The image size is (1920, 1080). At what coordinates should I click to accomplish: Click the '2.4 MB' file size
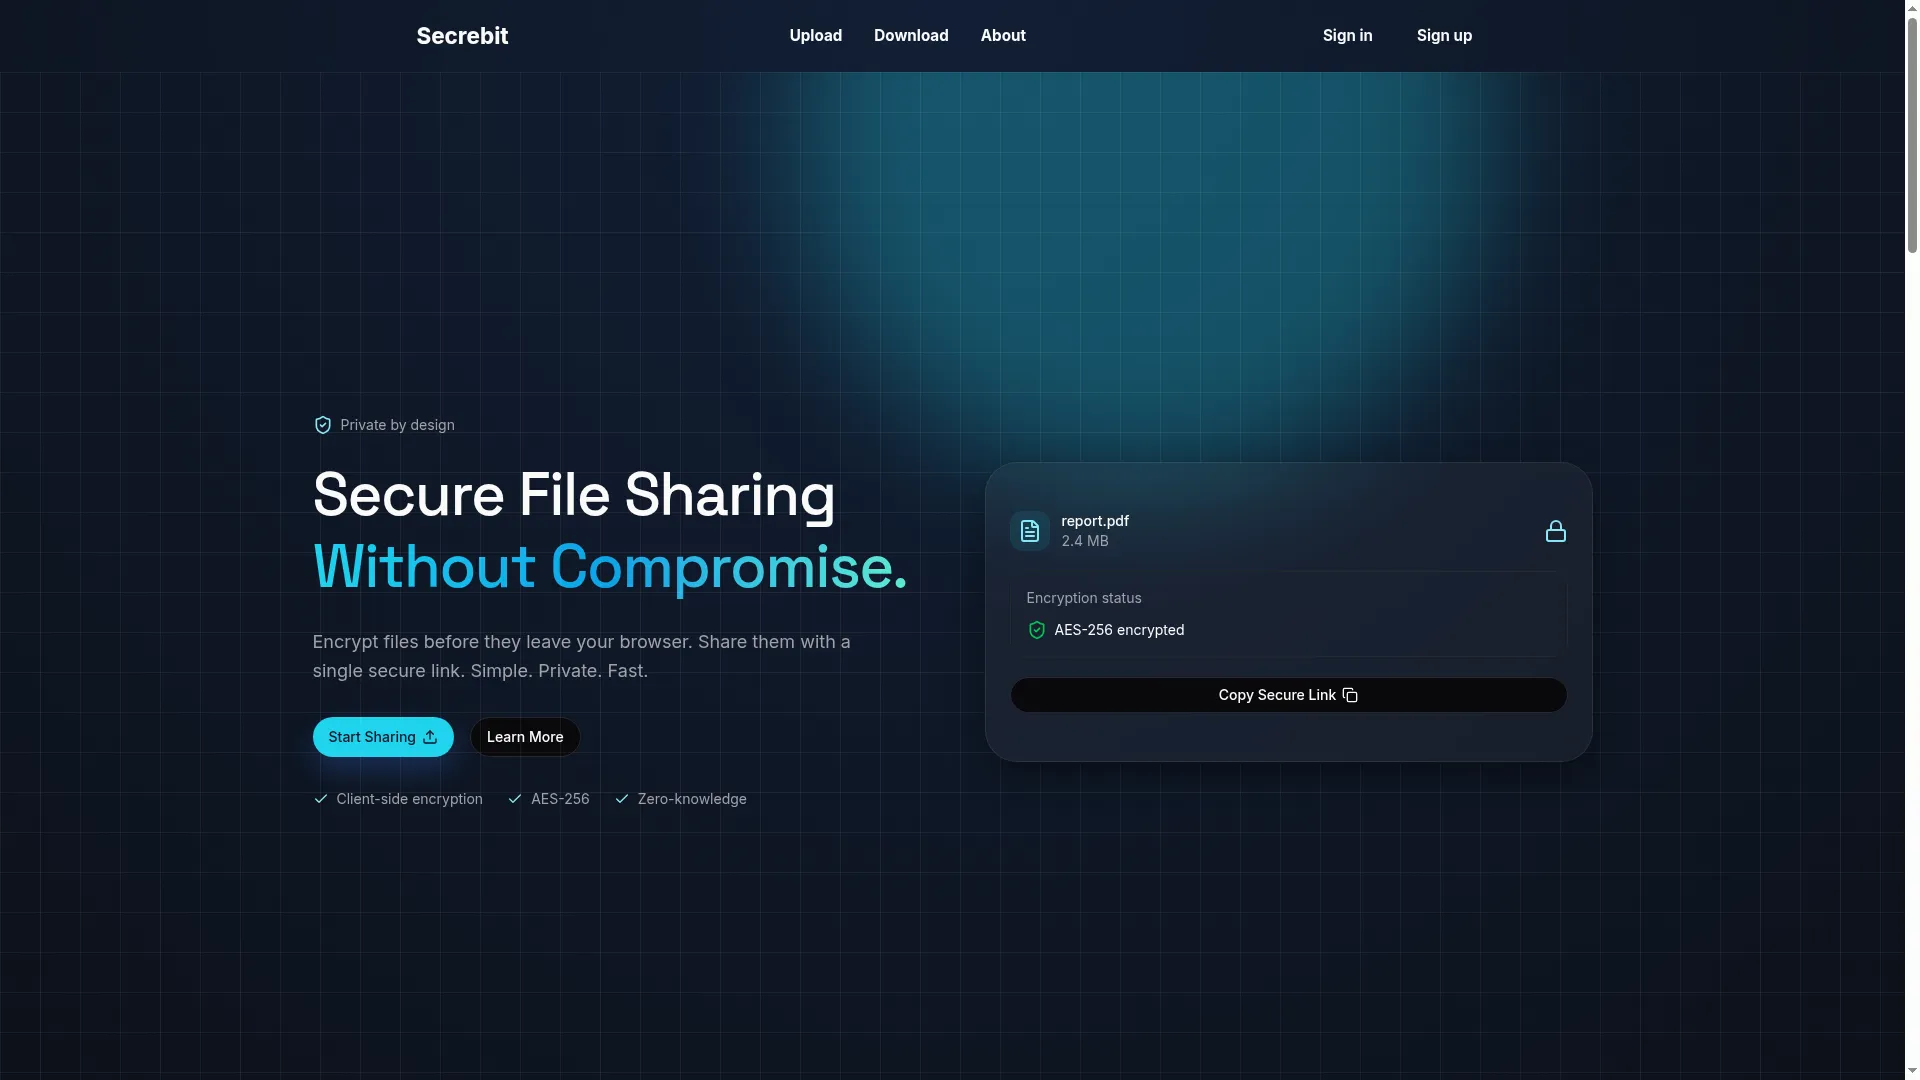(1085, 541)
